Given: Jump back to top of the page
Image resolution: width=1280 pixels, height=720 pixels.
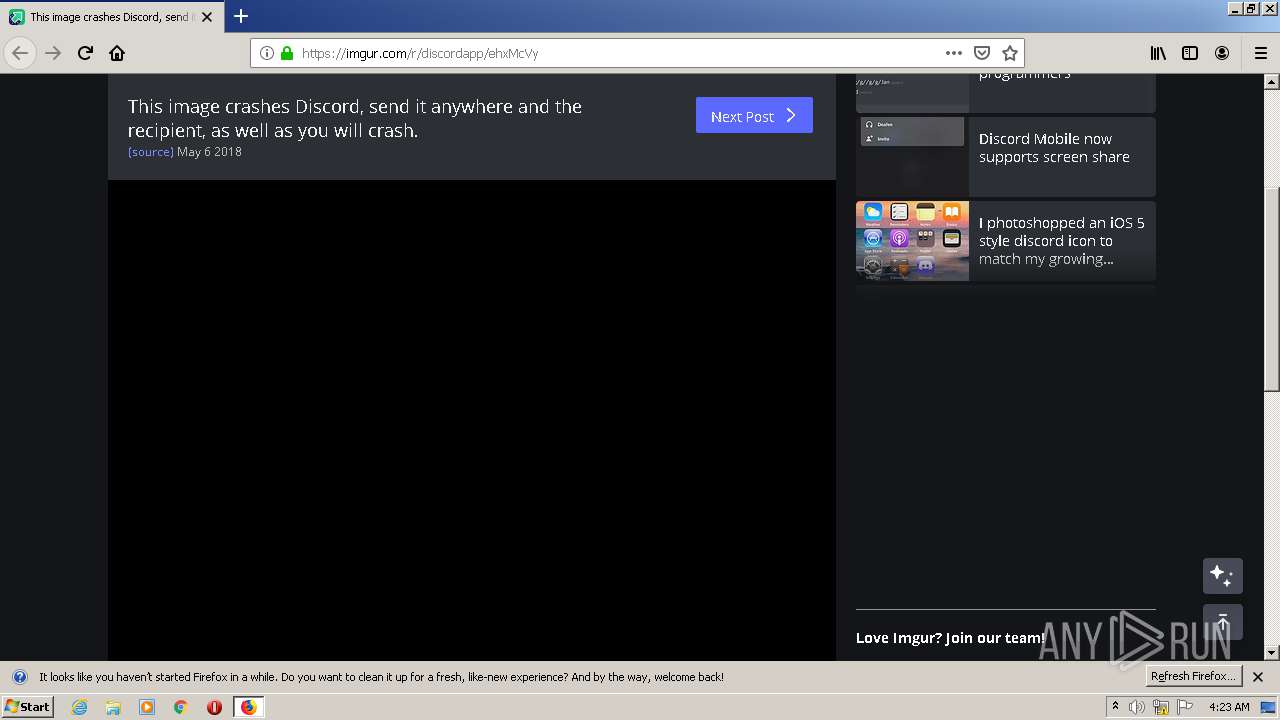Looking at the screenshot, I should (x=1222, y=622).
